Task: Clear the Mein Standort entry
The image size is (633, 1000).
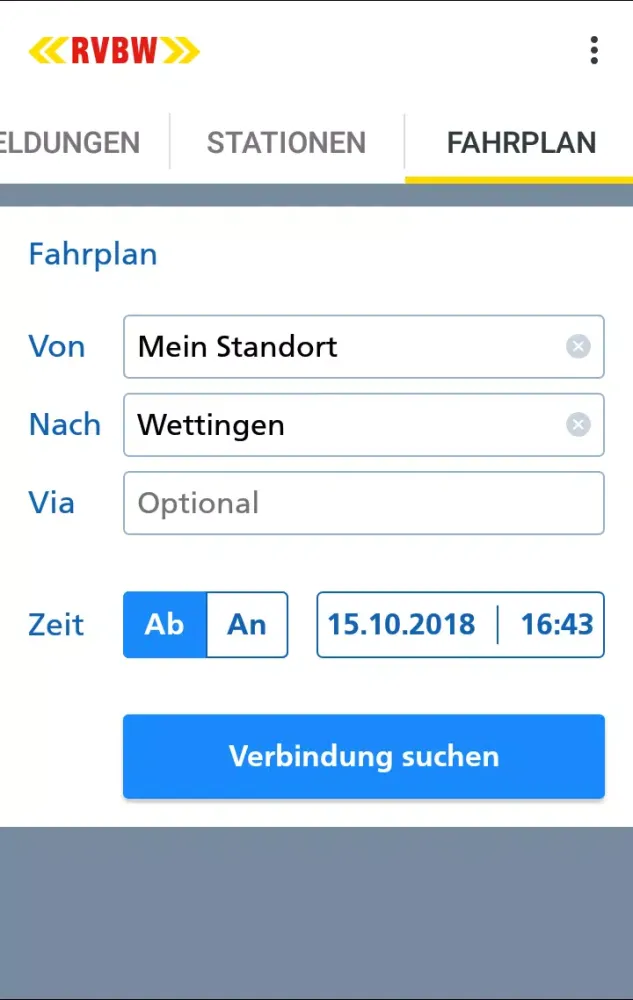Action: 578,347
